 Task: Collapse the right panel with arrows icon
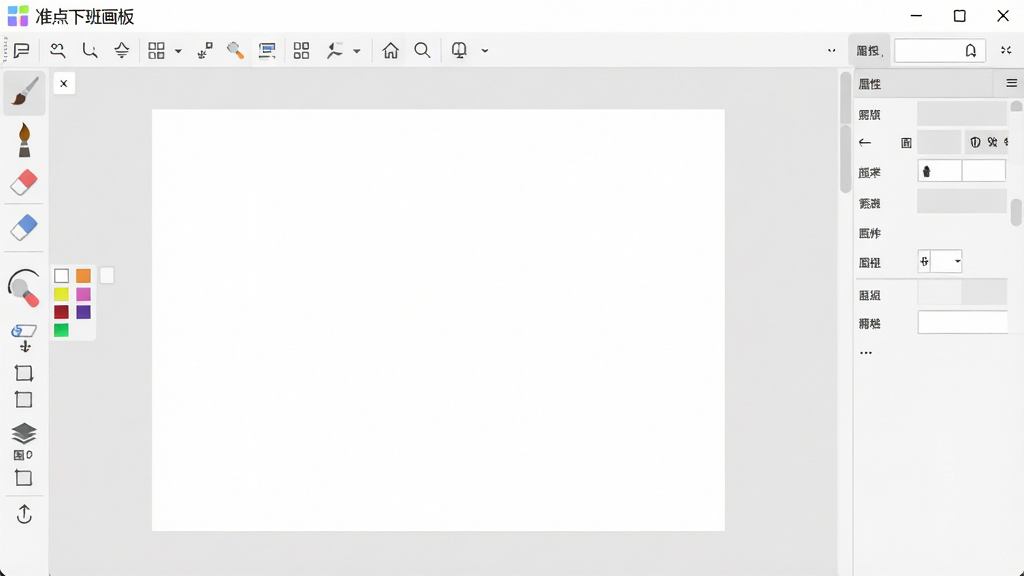pos(1006,50)
